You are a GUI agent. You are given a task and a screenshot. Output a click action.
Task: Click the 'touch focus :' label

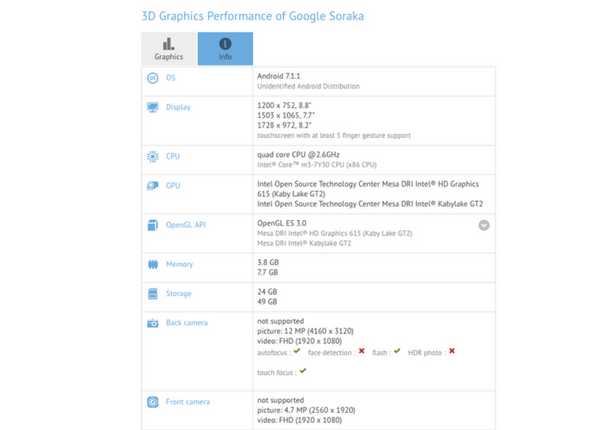click(277, 373)
